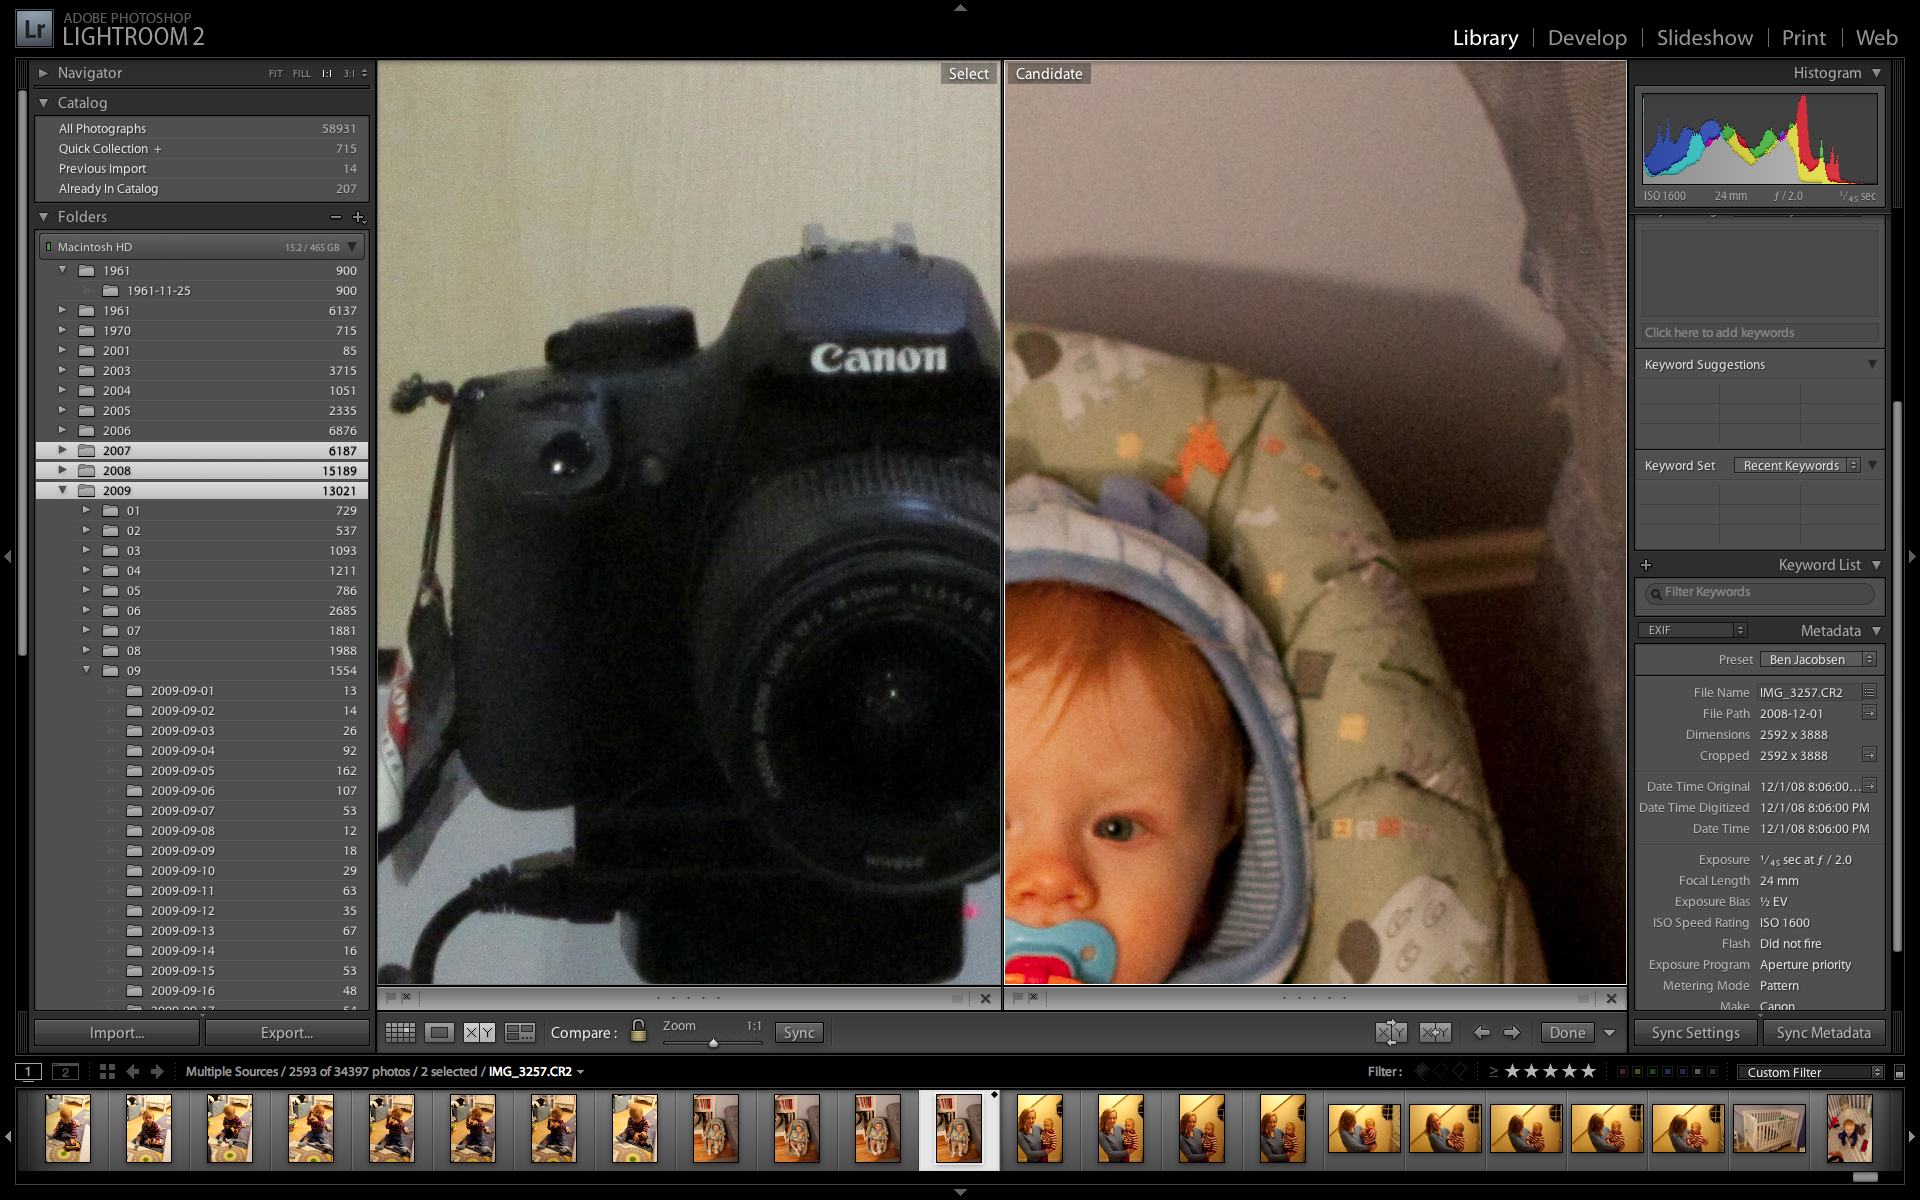Click to add keywords field
The height and width of the screenshot is (1200, 1920).
[1759, 333]
